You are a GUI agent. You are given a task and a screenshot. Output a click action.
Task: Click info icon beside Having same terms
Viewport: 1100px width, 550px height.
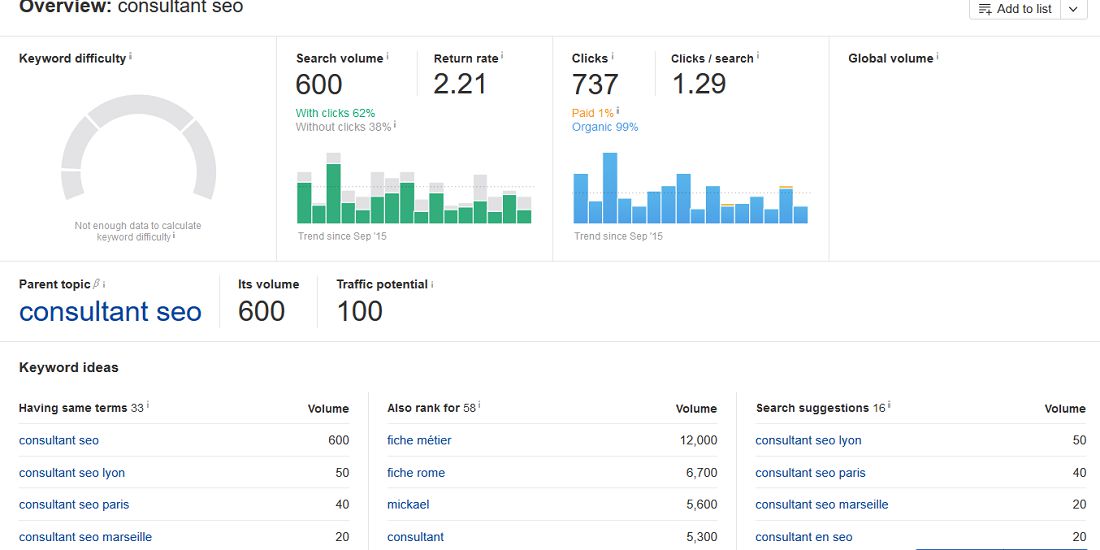(149, 406)
